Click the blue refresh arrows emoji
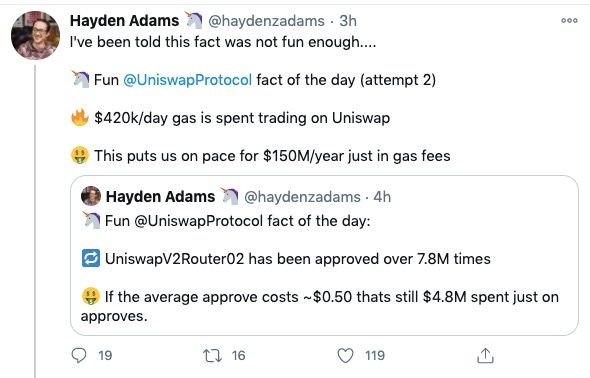This screenshot has width=590, height=378. [91, 258]
